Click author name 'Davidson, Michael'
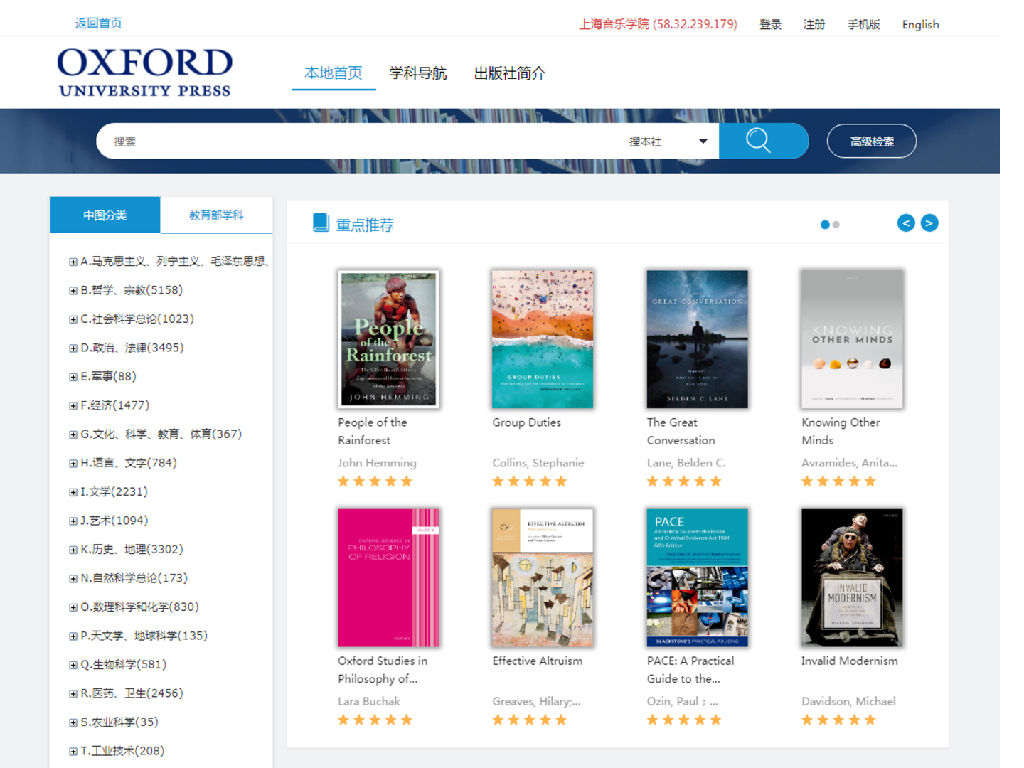 pos(848,701)
